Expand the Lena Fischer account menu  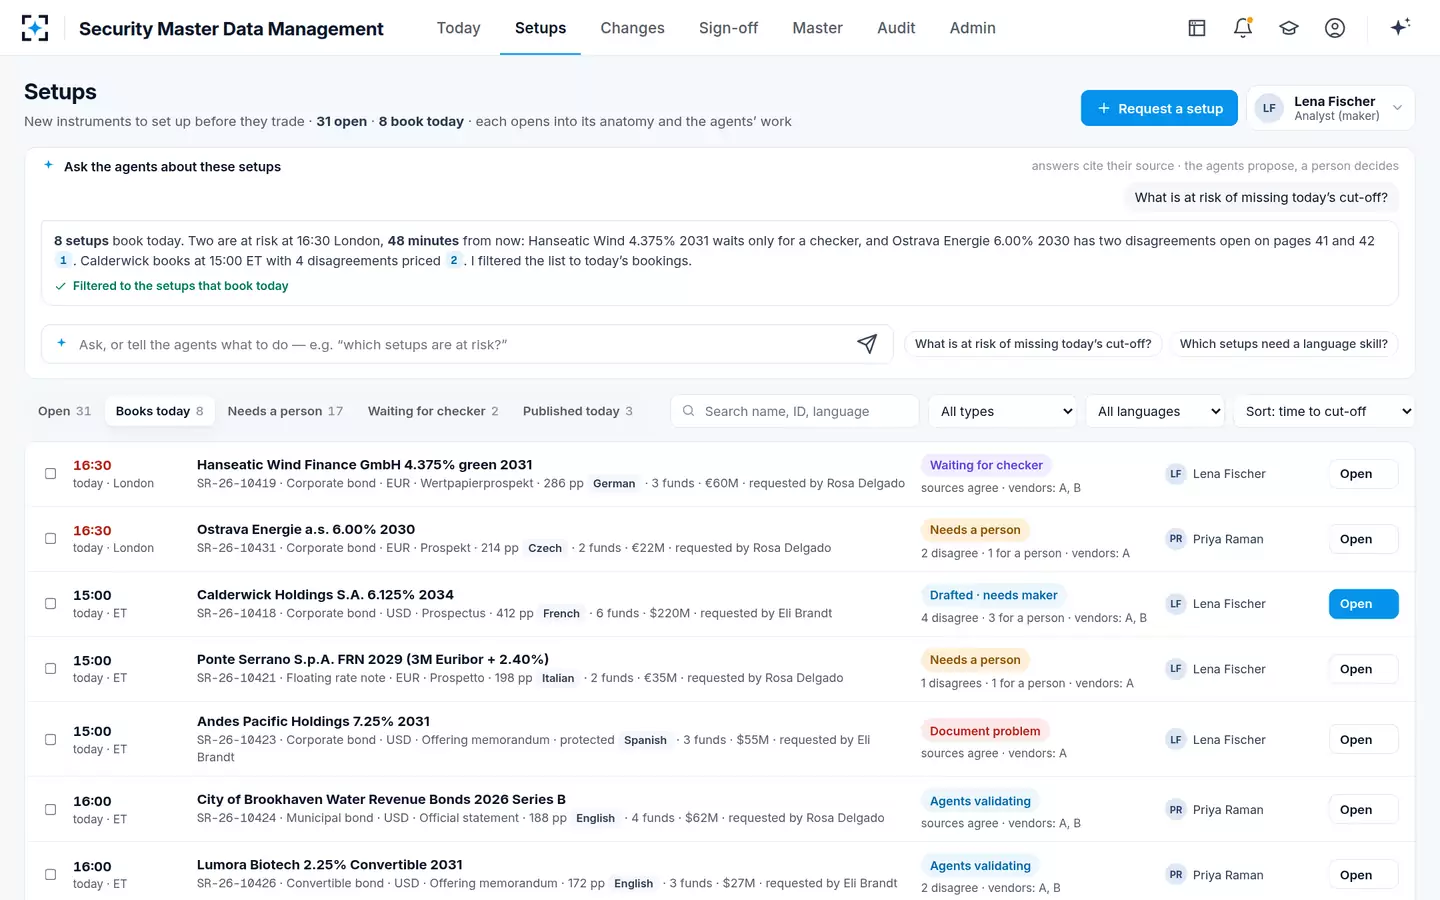(1331, 108)
